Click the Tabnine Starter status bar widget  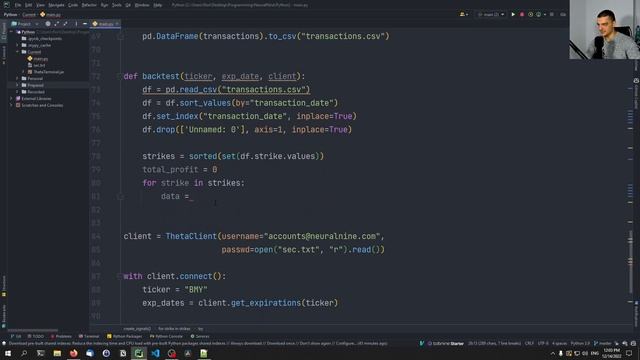pyautogui.click(x=445, y=343)
